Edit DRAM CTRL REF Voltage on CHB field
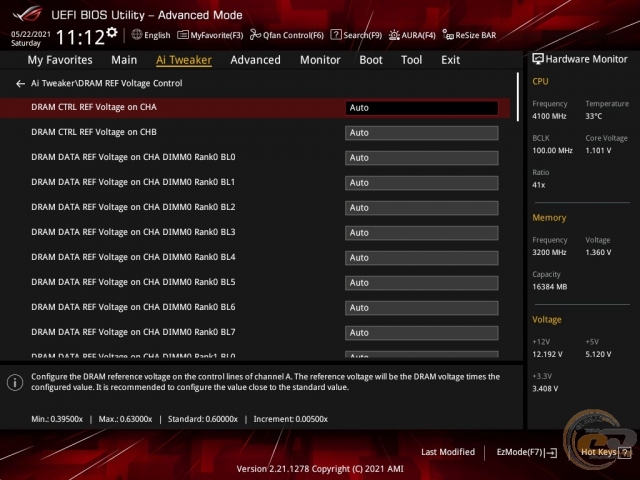Image resolution: width=640 pixels, height=480 pixels. point(422,133)
